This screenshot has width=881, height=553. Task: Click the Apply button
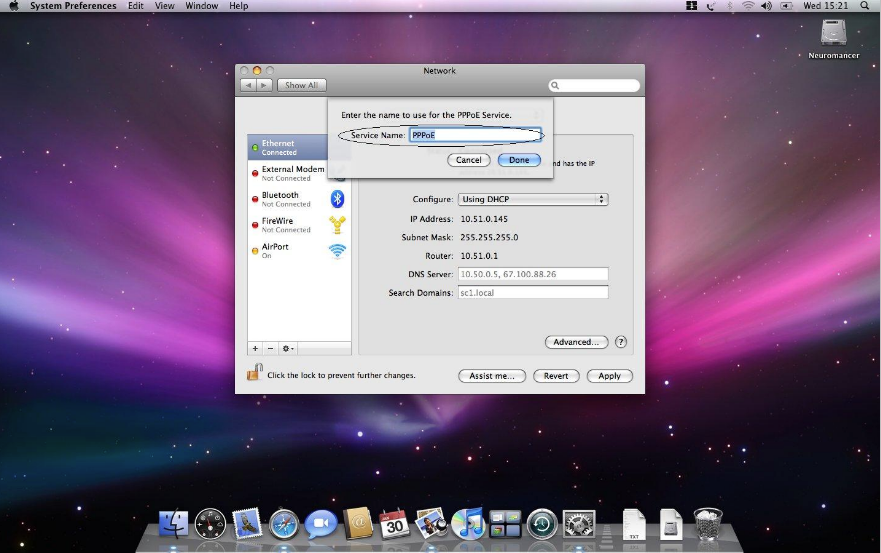[x=610, y=376]
